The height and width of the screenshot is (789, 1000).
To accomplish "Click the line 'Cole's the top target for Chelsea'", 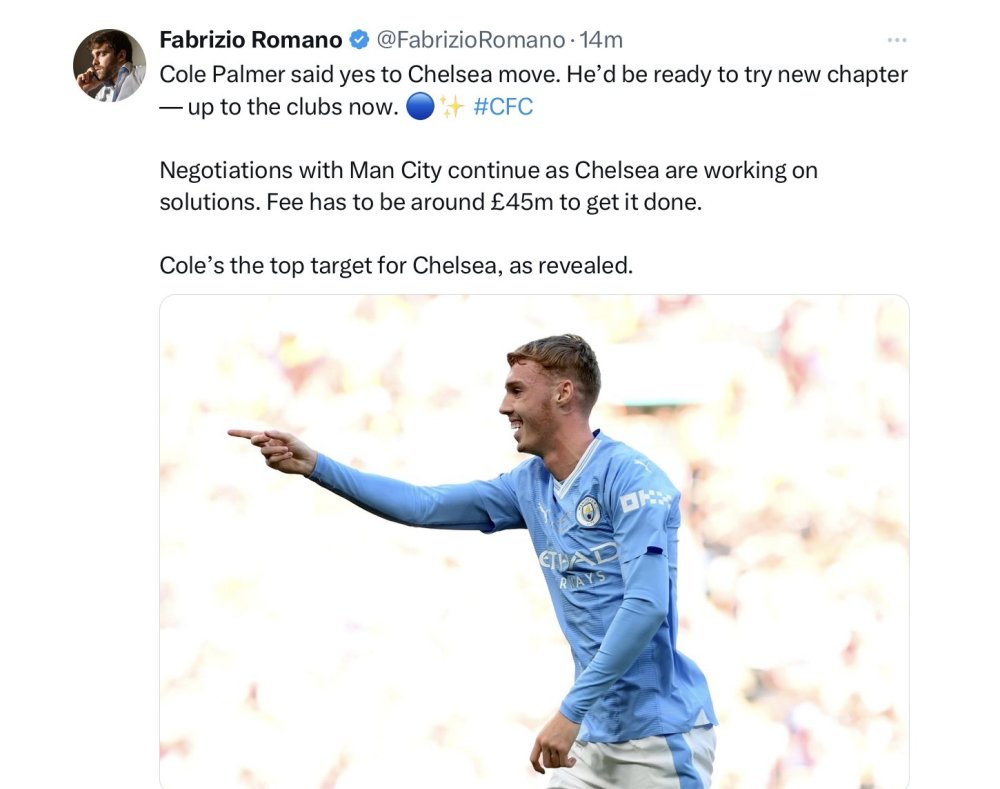I will tap(396, 265).
